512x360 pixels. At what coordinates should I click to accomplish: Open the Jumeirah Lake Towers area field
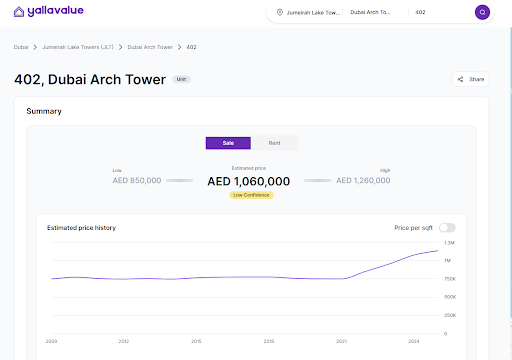[x=313, y=12]
